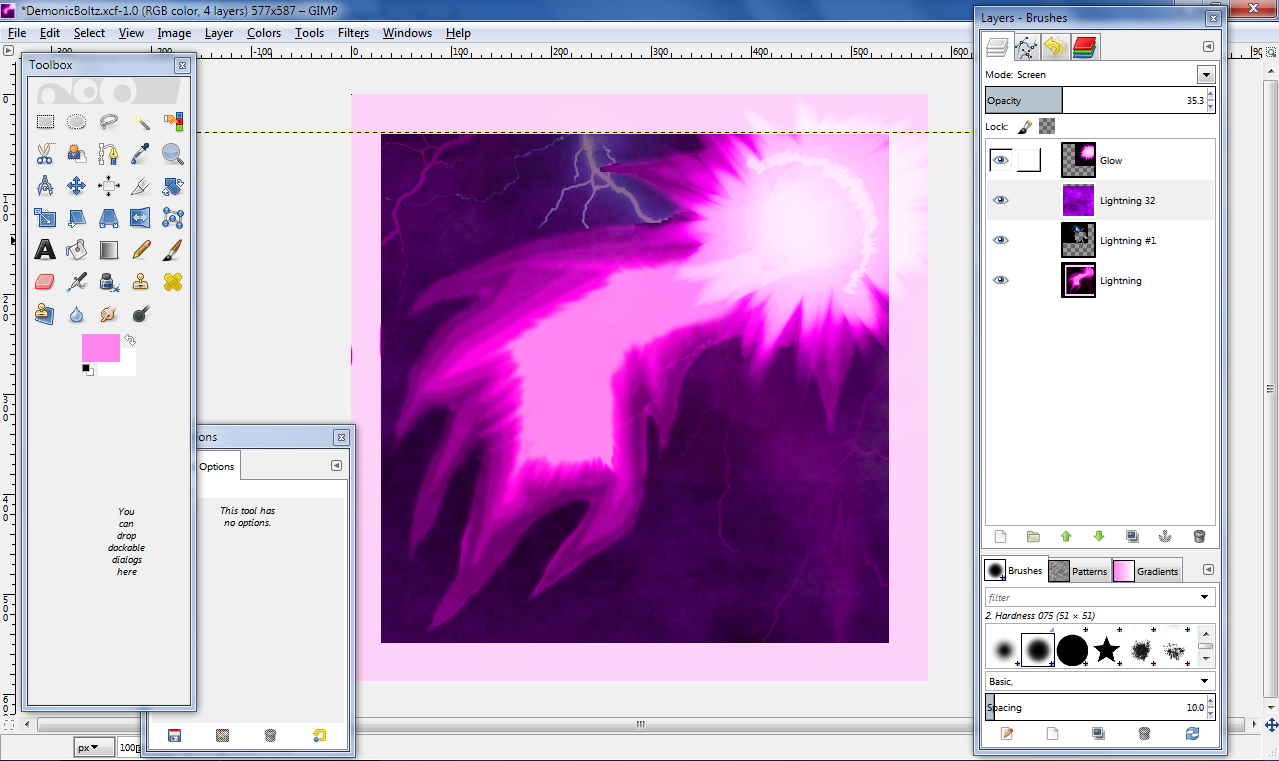Viewport: 1279px width, 761px height.
Task: Choose the Foreground Select tool
Action: point(76,154)
